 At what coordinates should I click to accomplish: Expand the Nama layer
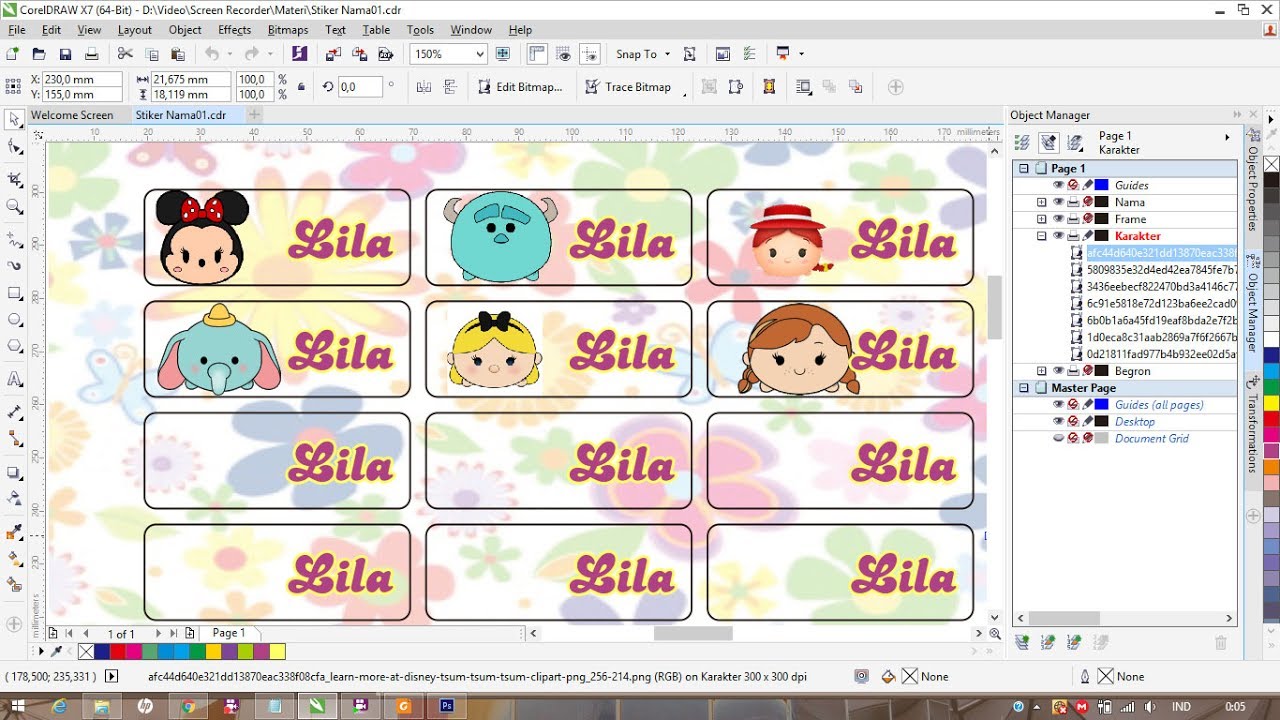point(1041,202)
